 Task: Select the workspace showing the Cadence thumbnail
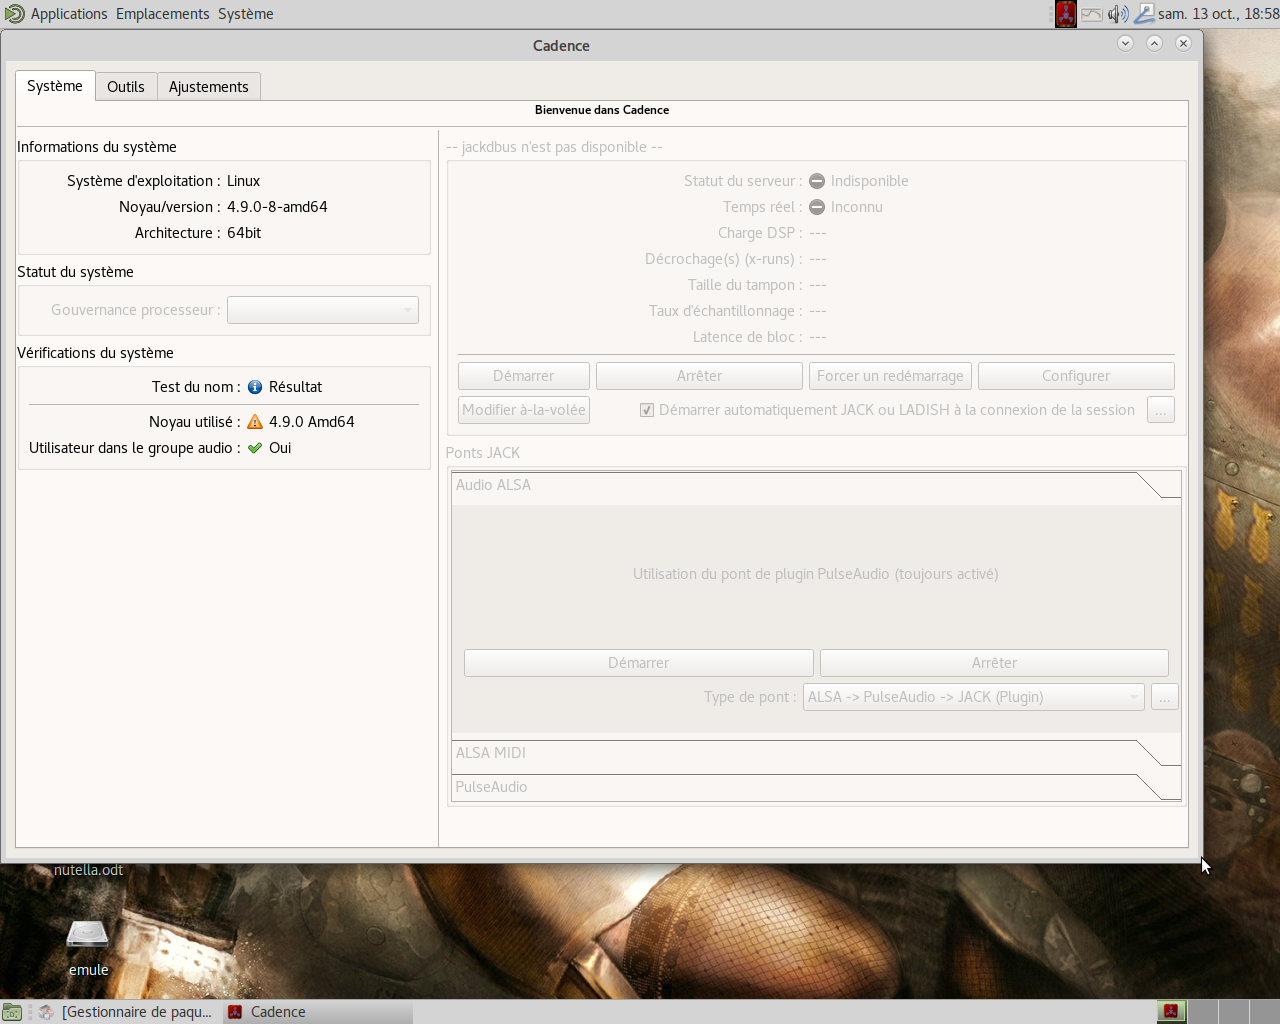(1171, 1012)
